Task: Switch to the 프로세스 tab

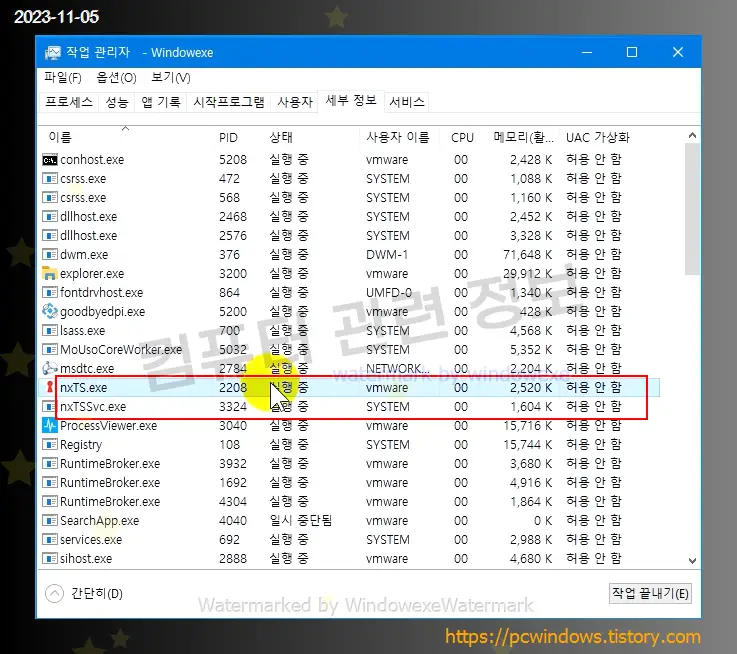Action: 69,102
